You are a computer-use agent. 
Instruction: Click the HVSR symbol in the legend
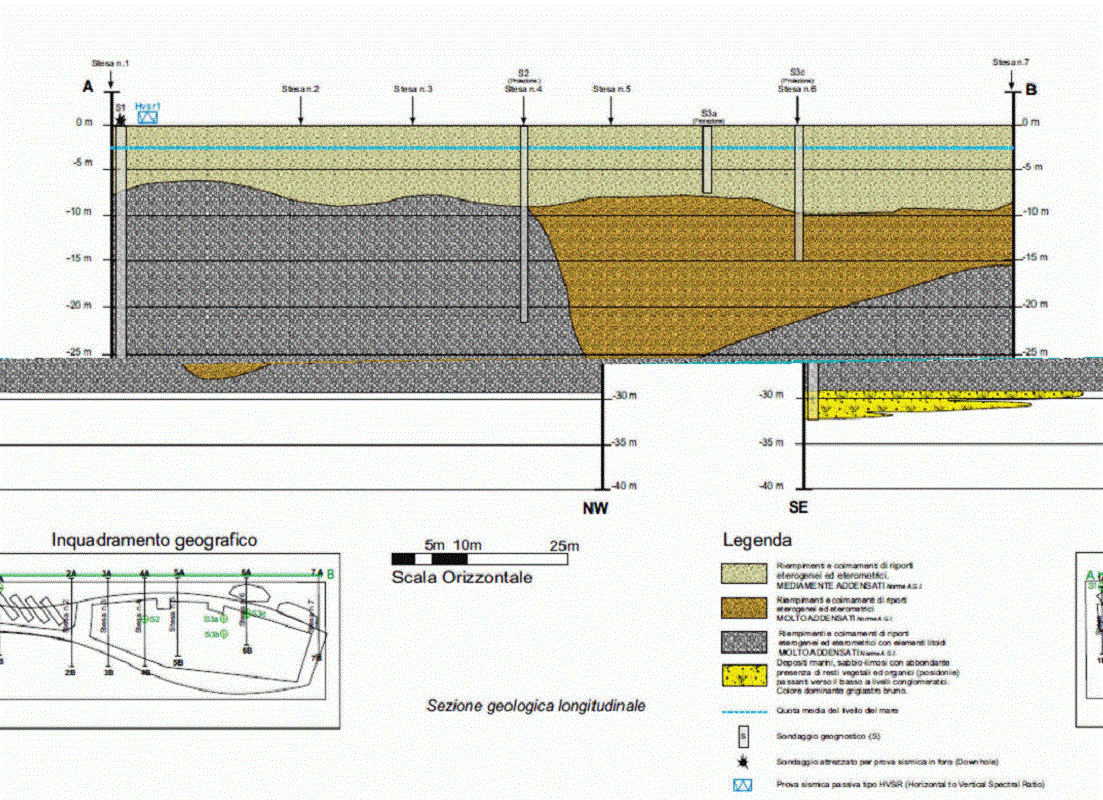pos(742,785)
